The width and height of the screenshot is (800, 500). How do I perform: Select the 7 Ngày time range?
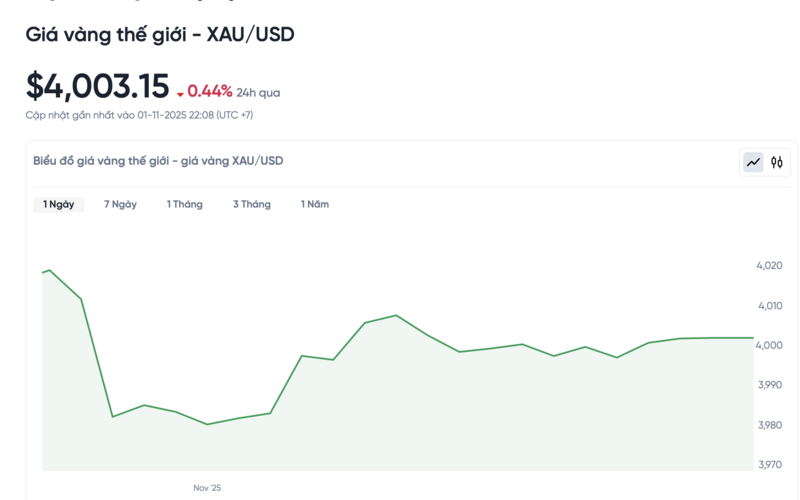(120, 204)
